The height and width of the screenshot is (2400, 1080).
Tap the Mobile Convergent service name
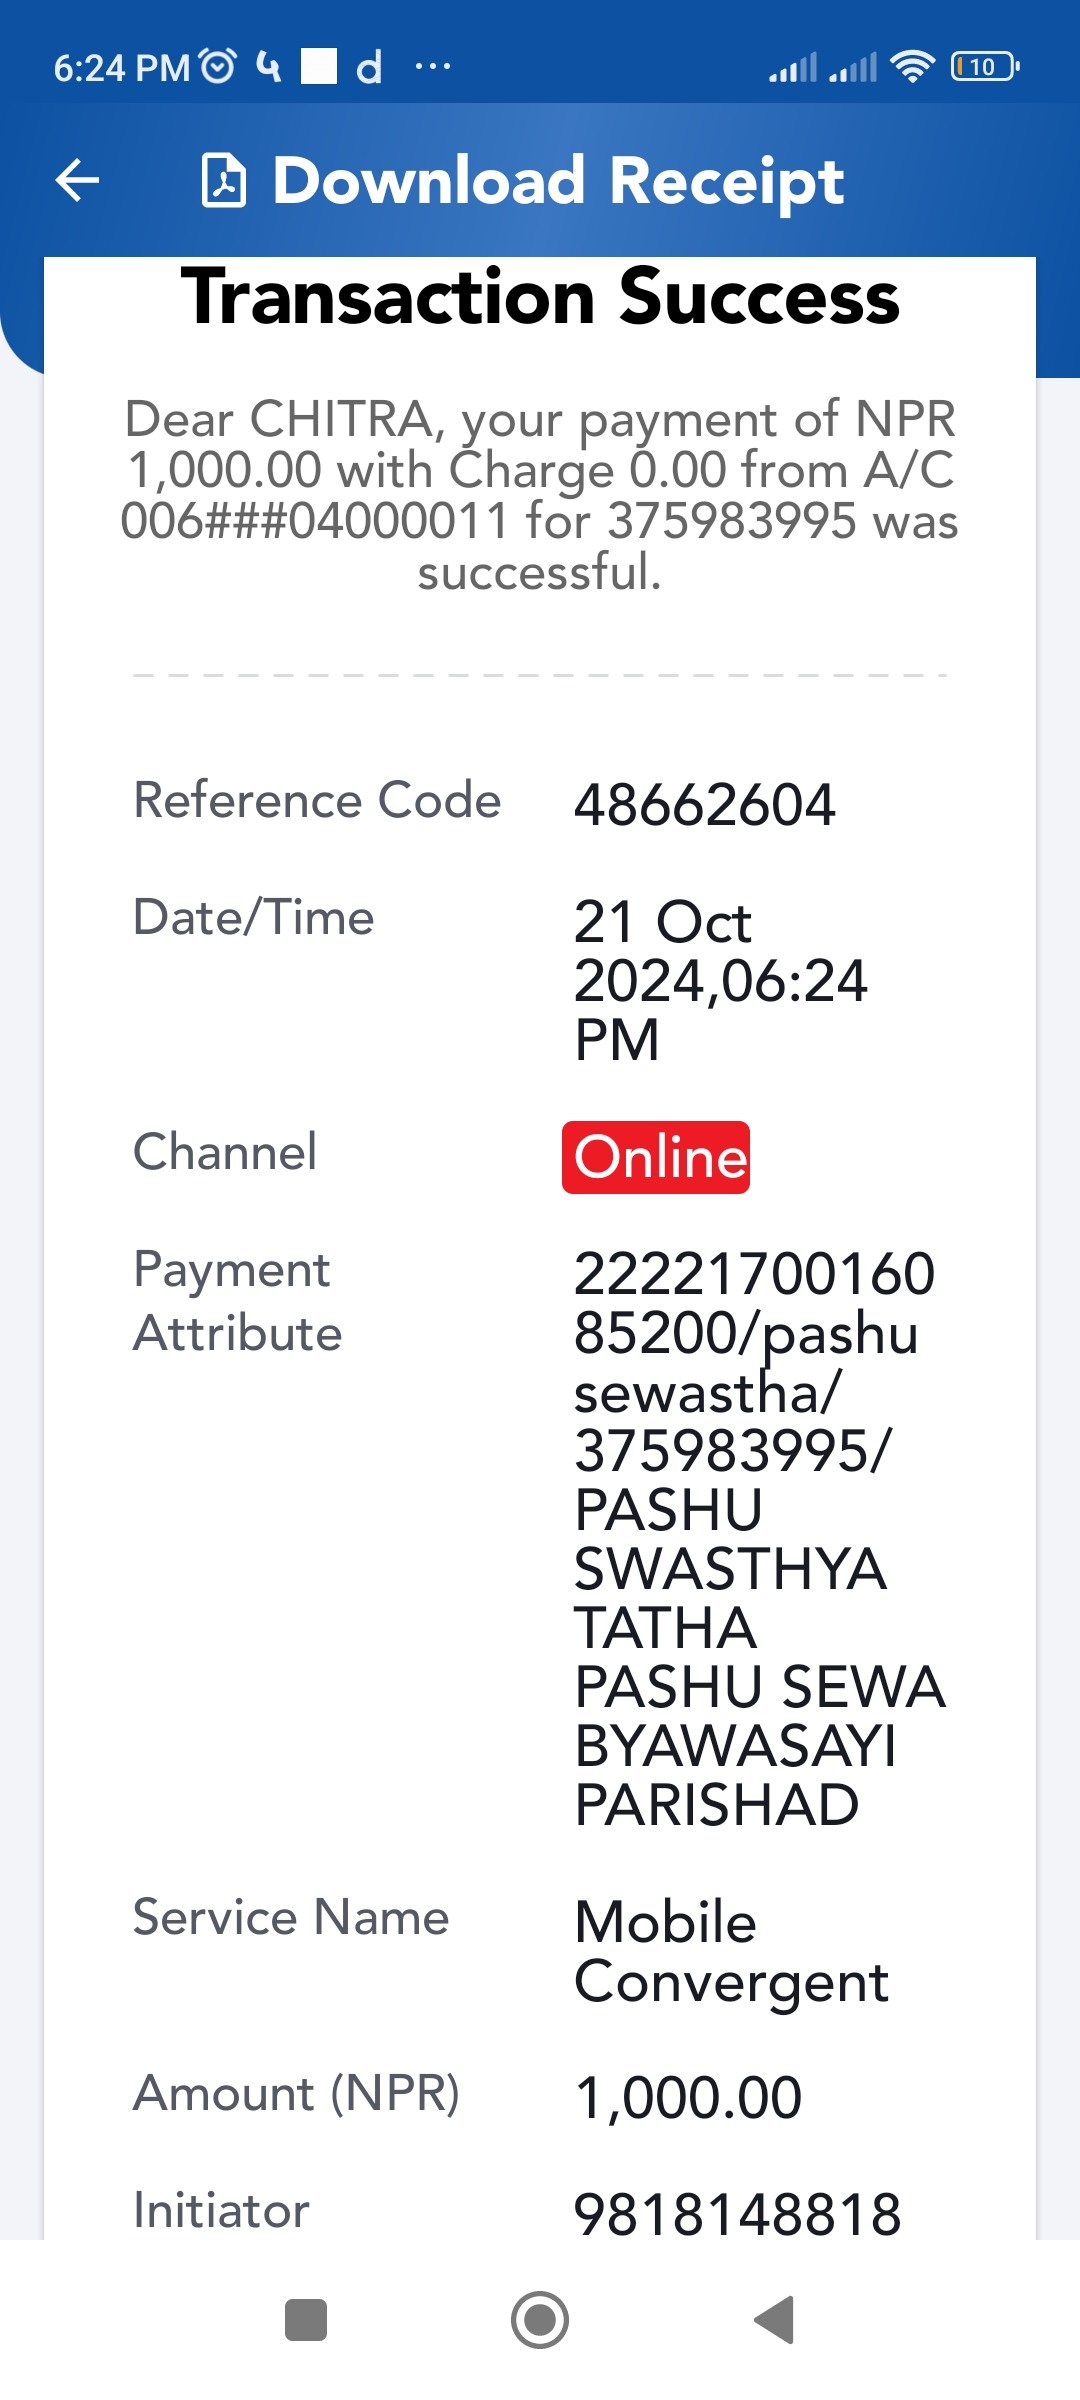pos(731,1952)
